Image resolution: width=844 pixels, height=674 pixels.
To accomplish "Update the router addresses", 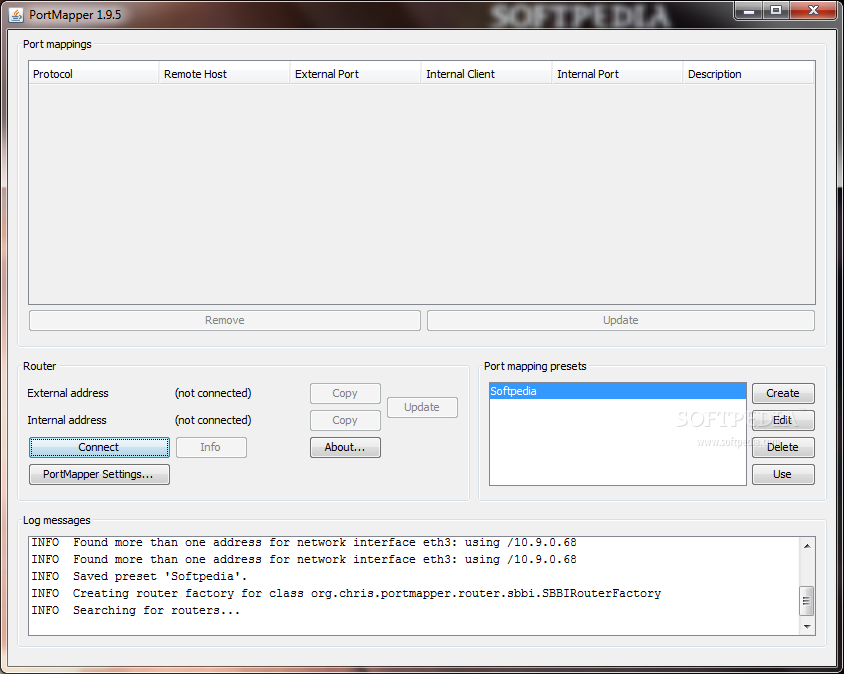I will click(x=422, y=407).
